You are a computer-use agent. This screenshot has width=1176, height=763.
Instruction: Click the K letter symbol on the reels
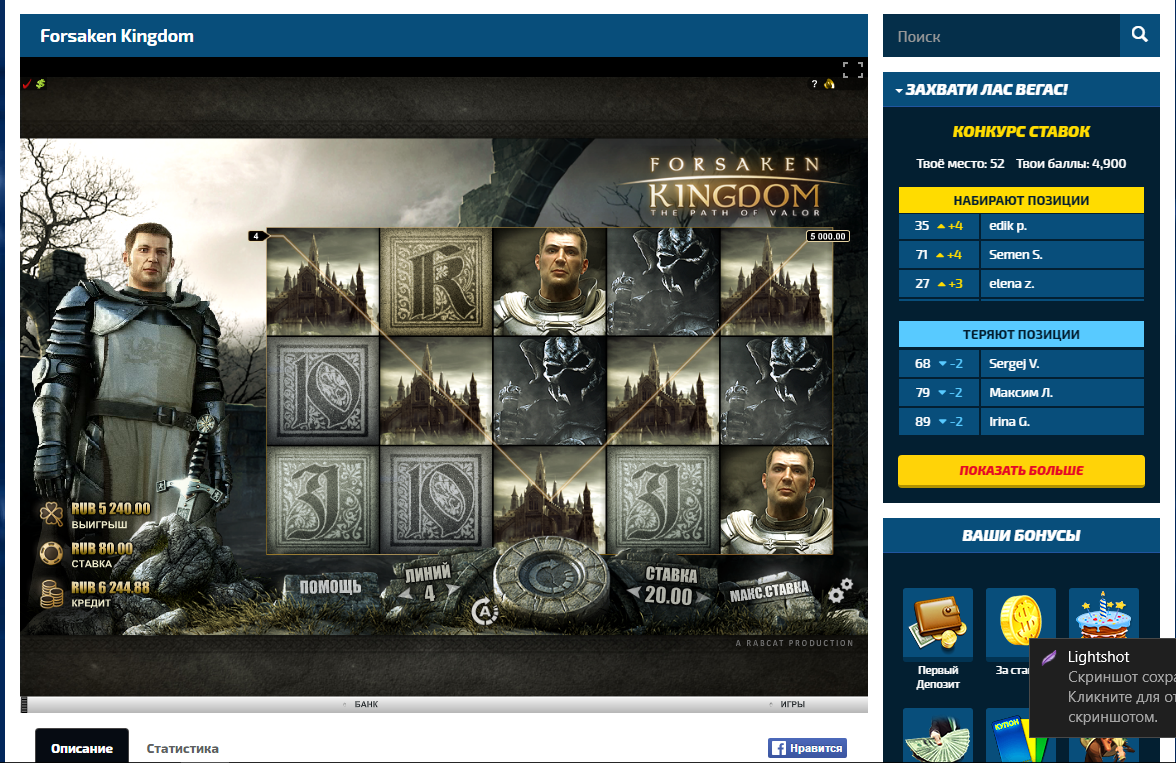(x=436, y=282)
